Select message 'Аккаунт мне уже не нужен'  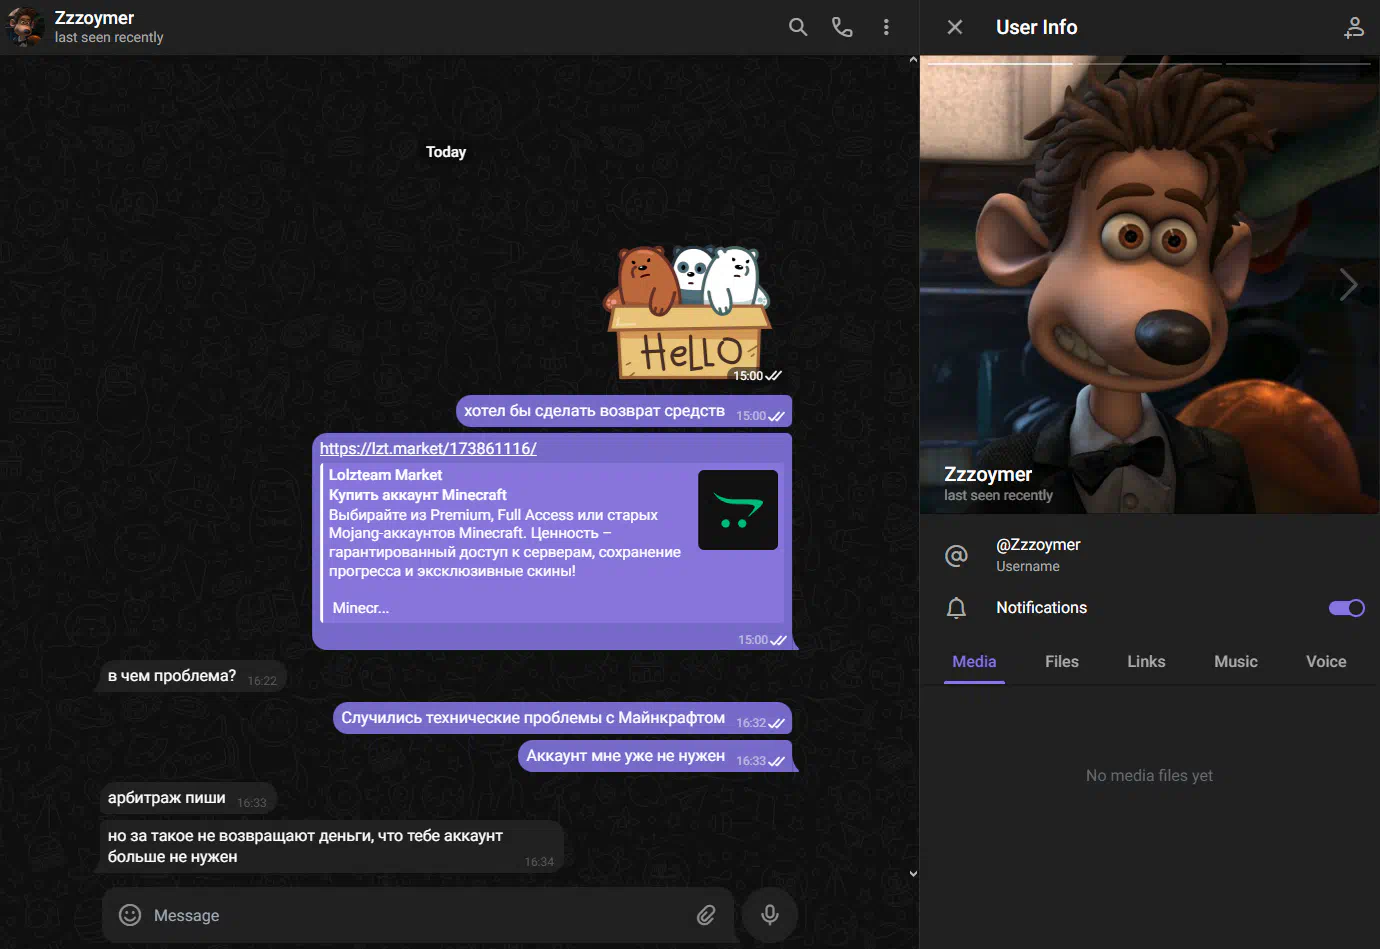(x=655, y=756)
